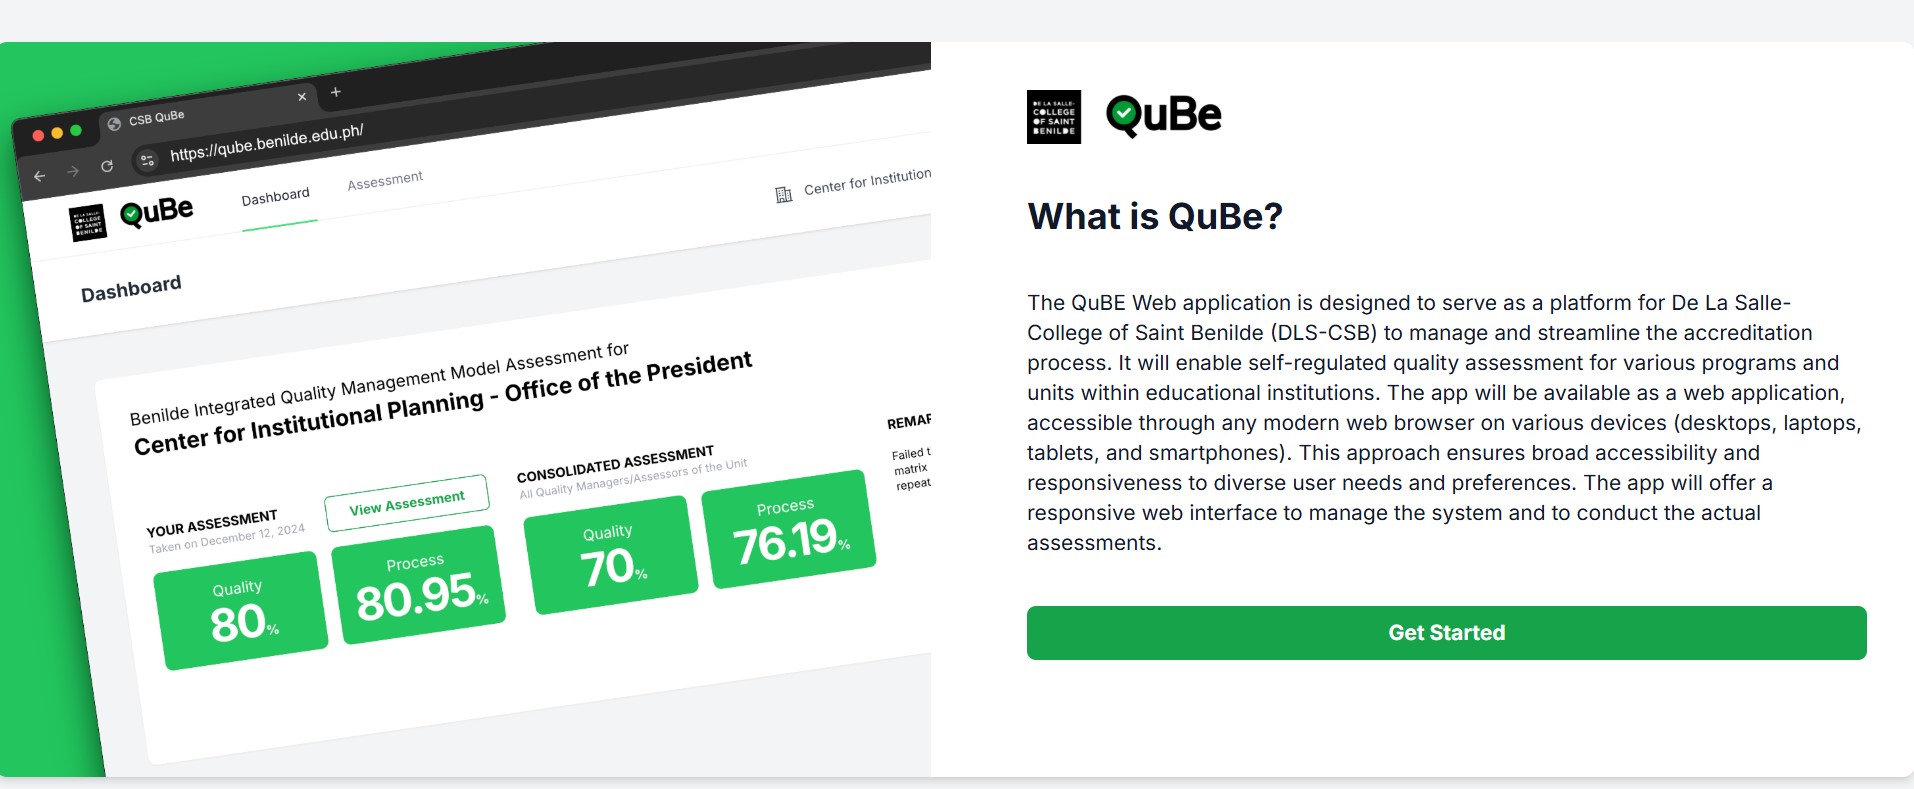Click the red traffic light dot
The width and height of the screenshot is (1914, 789).
pyautogui.click(x=39, y=136)
